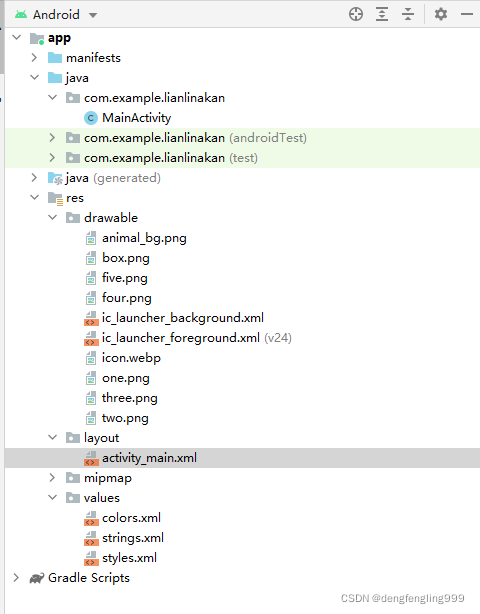Select the ic_launcher_foreground.xml (v24) file name
Screen dimensions: 480x614
pos(197,338)
